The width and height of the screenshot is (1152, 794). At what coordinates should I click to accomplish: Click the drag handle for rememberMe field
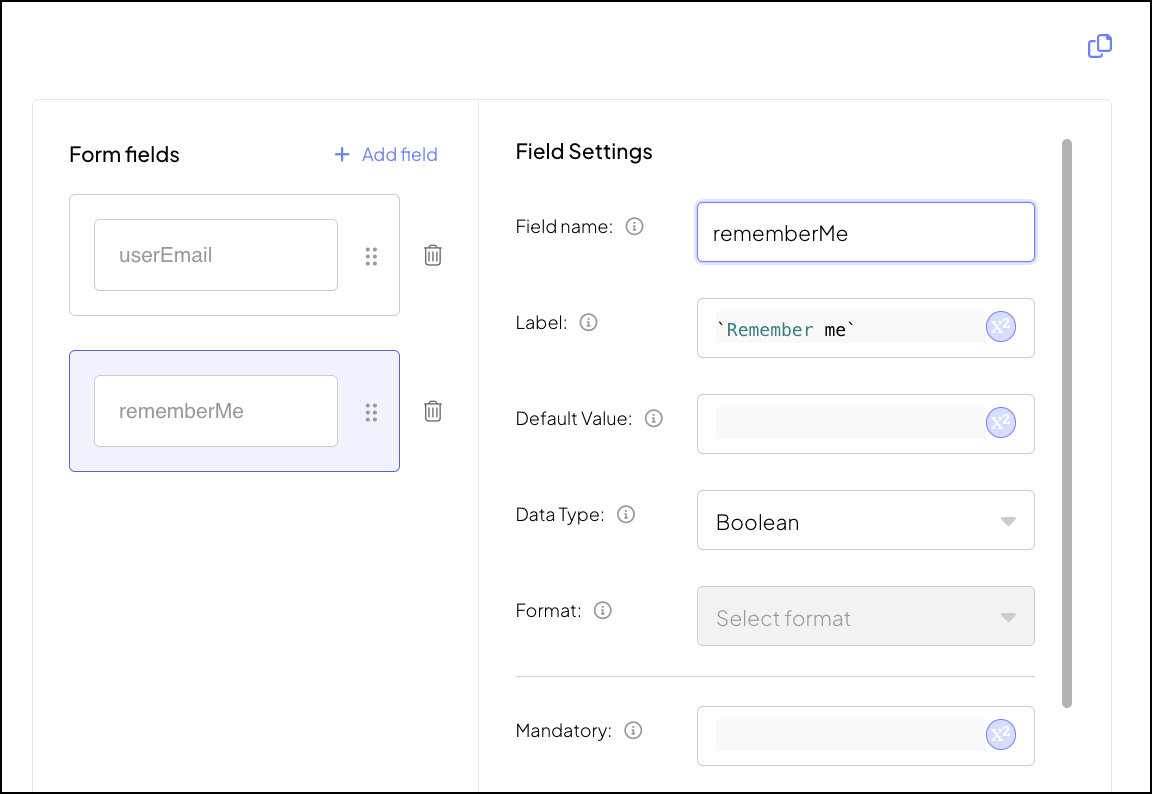click(371, 412)
